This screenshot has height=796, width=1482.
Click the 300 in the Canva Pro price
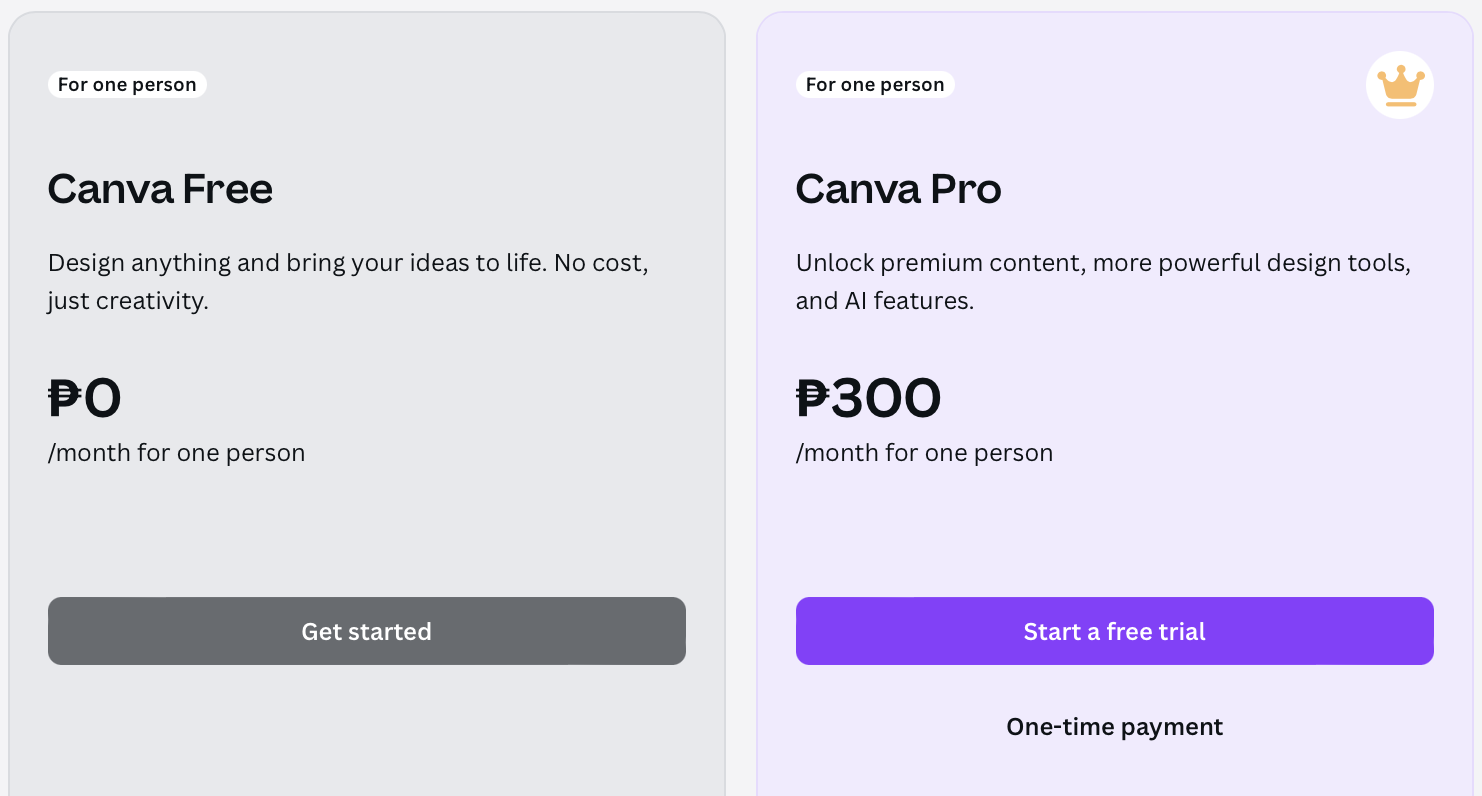pos(887,398)
